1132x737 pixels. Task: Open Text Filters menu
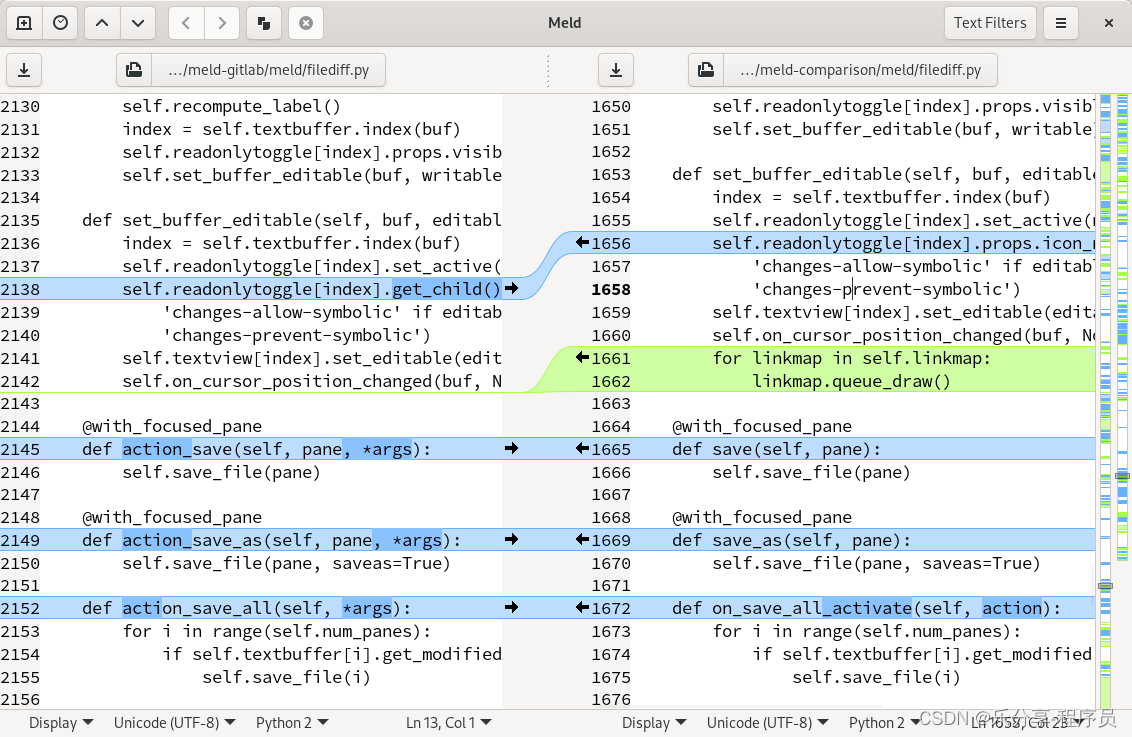tap(990, 23)
